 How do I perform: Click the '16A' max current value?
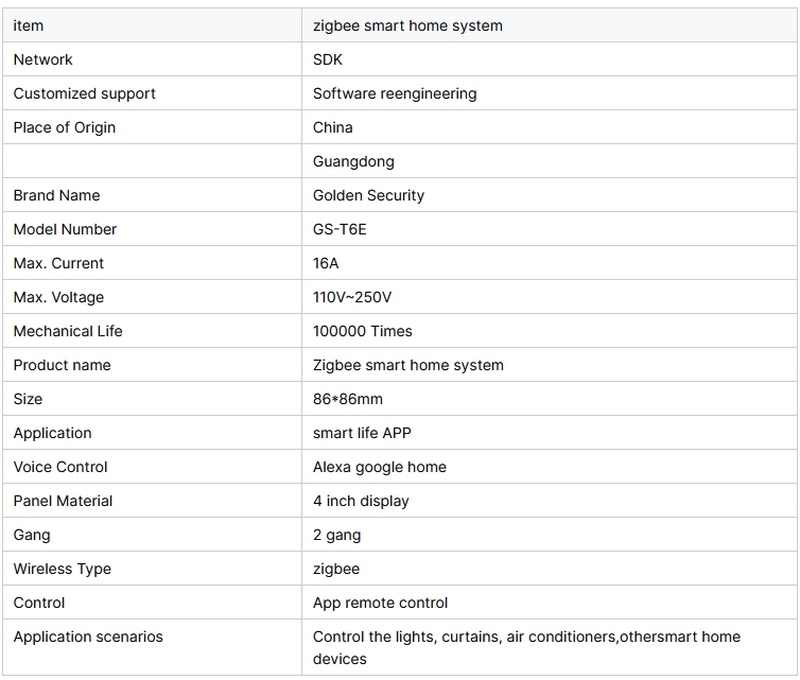[x=327, y=263]
